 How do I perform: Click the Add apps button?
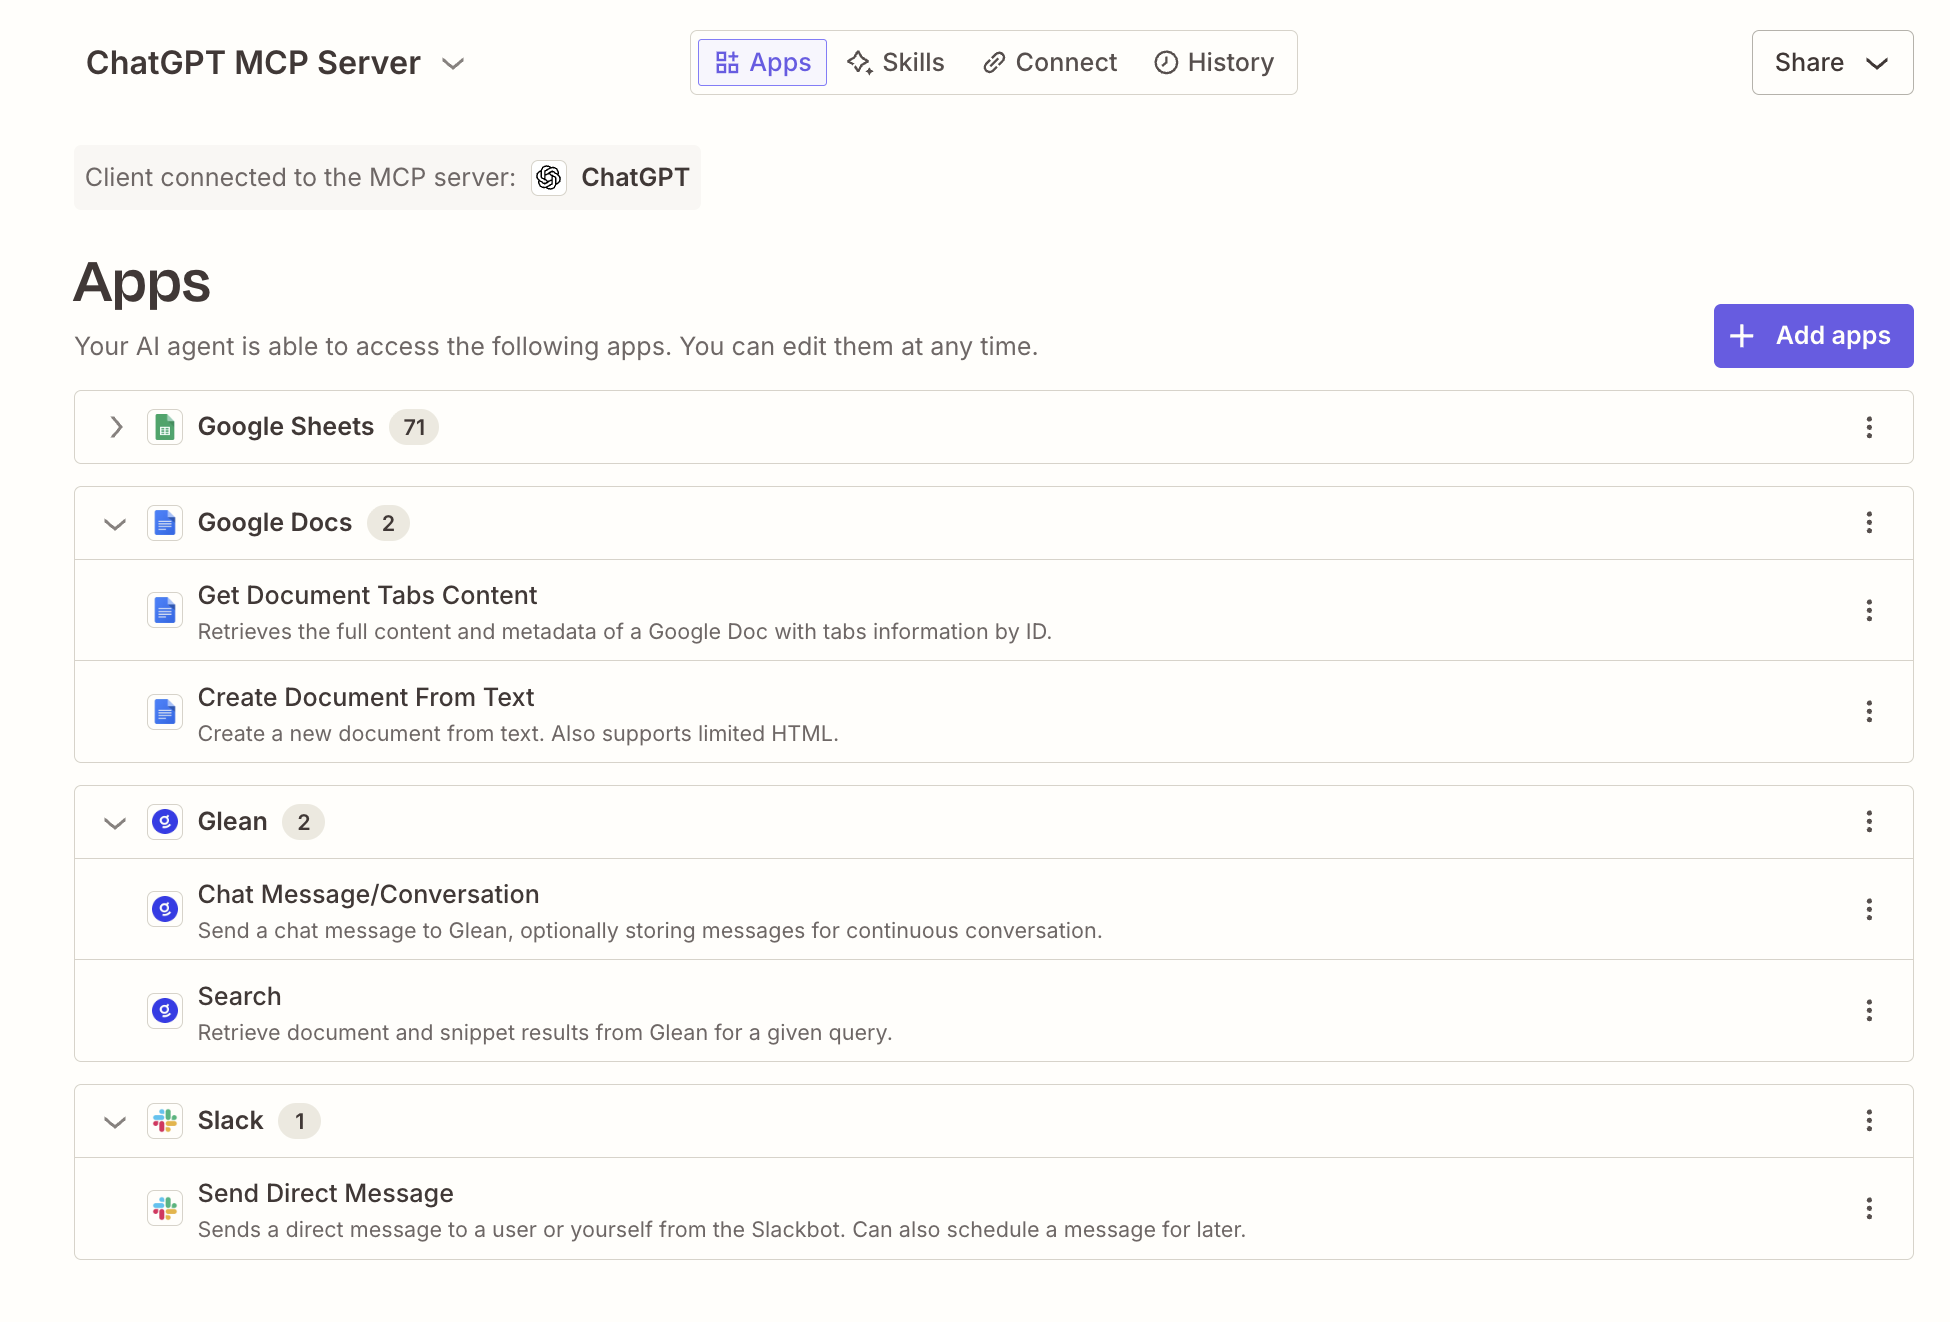1813,336
